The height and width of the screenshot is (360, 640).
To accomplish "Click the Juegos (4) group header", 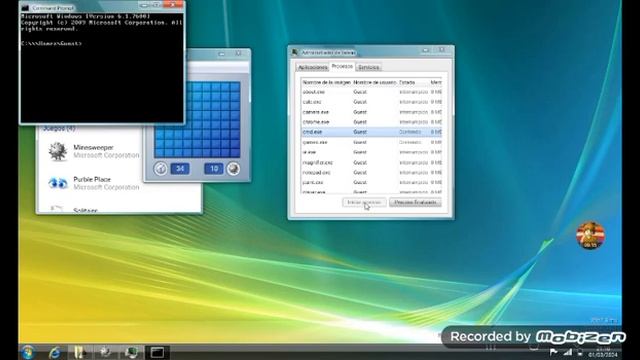I will 59,128.
